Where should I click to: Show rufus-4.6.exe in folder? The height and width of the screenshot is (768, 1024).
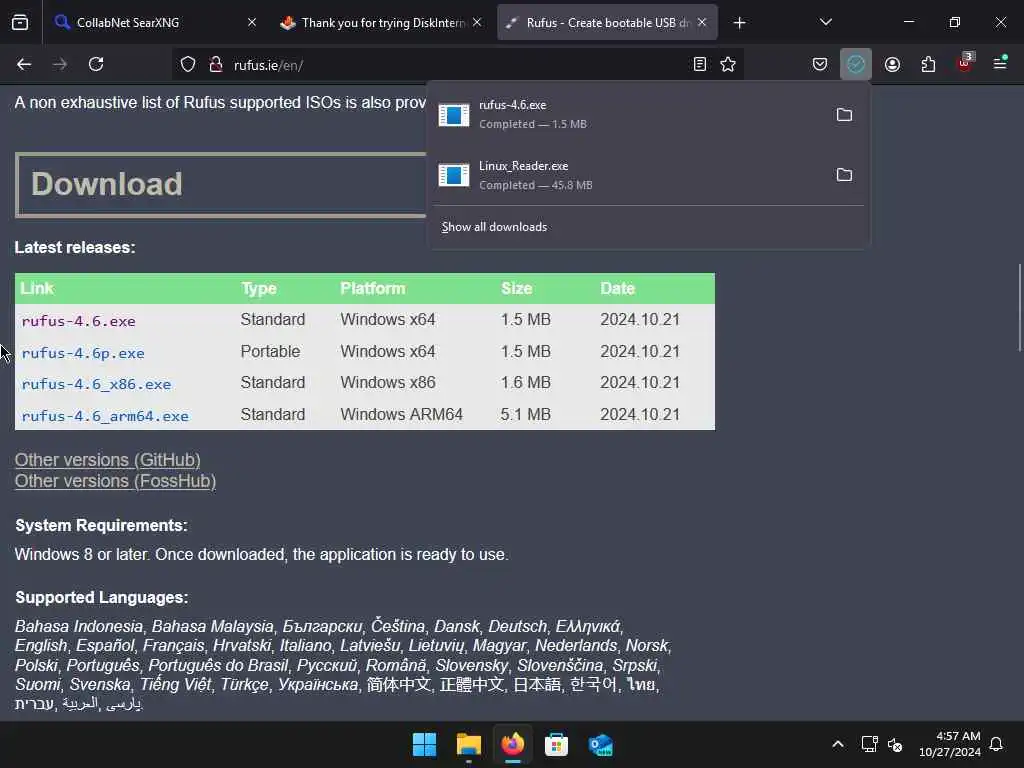tap(844, 115)
